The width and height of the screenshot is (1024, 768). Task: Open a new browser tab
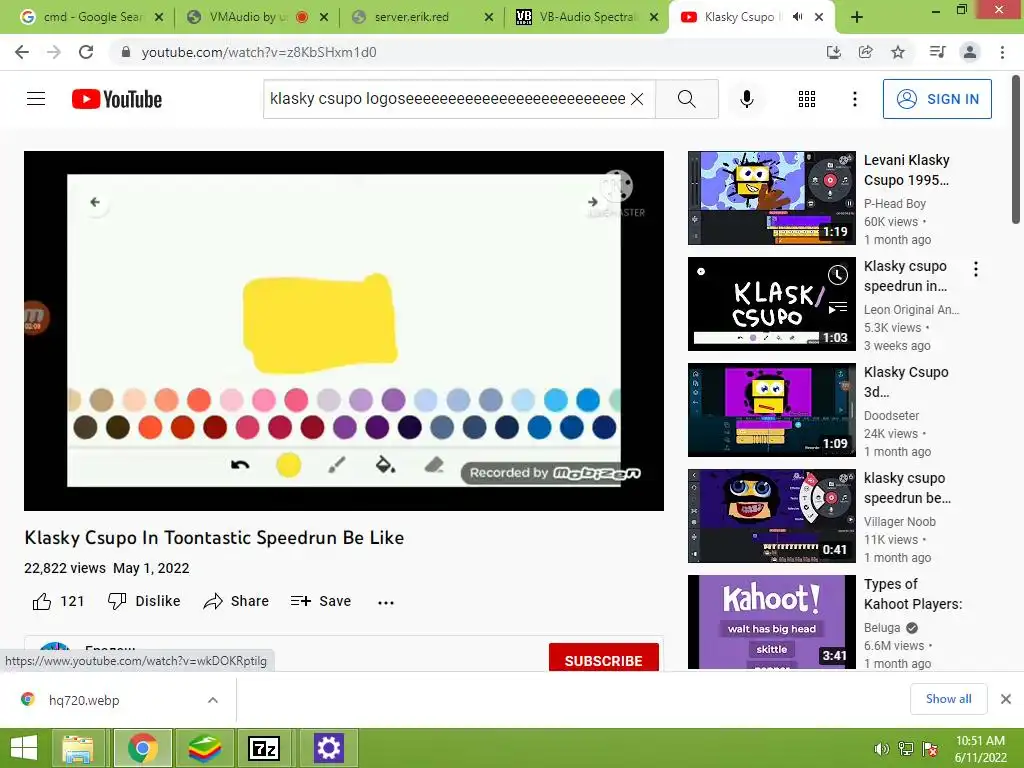(x=857, y=17)
